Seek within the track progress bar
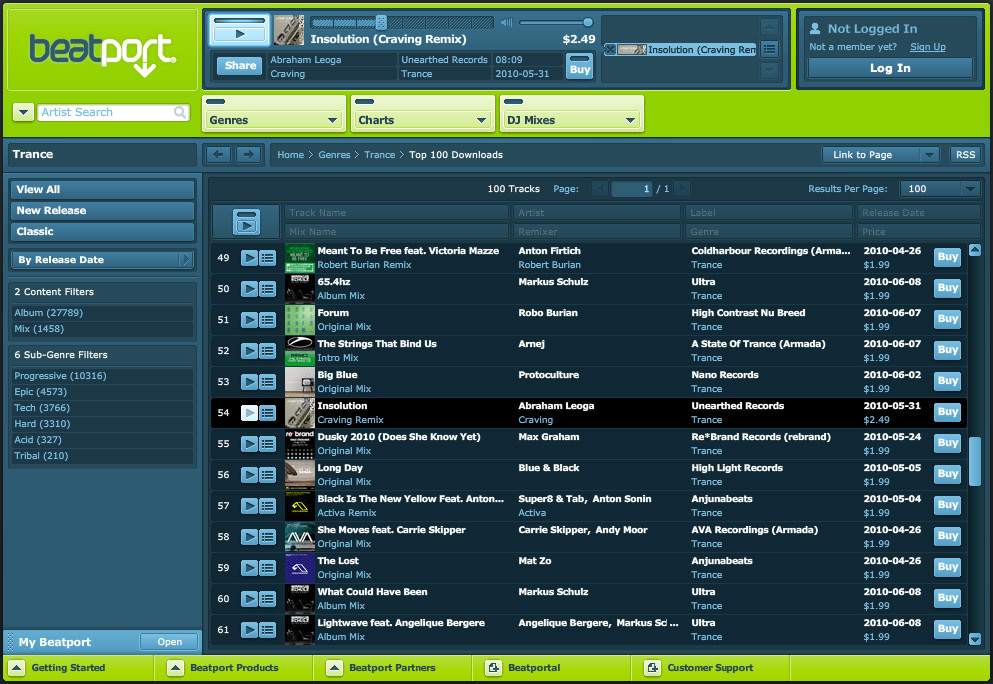 [402, 23]
